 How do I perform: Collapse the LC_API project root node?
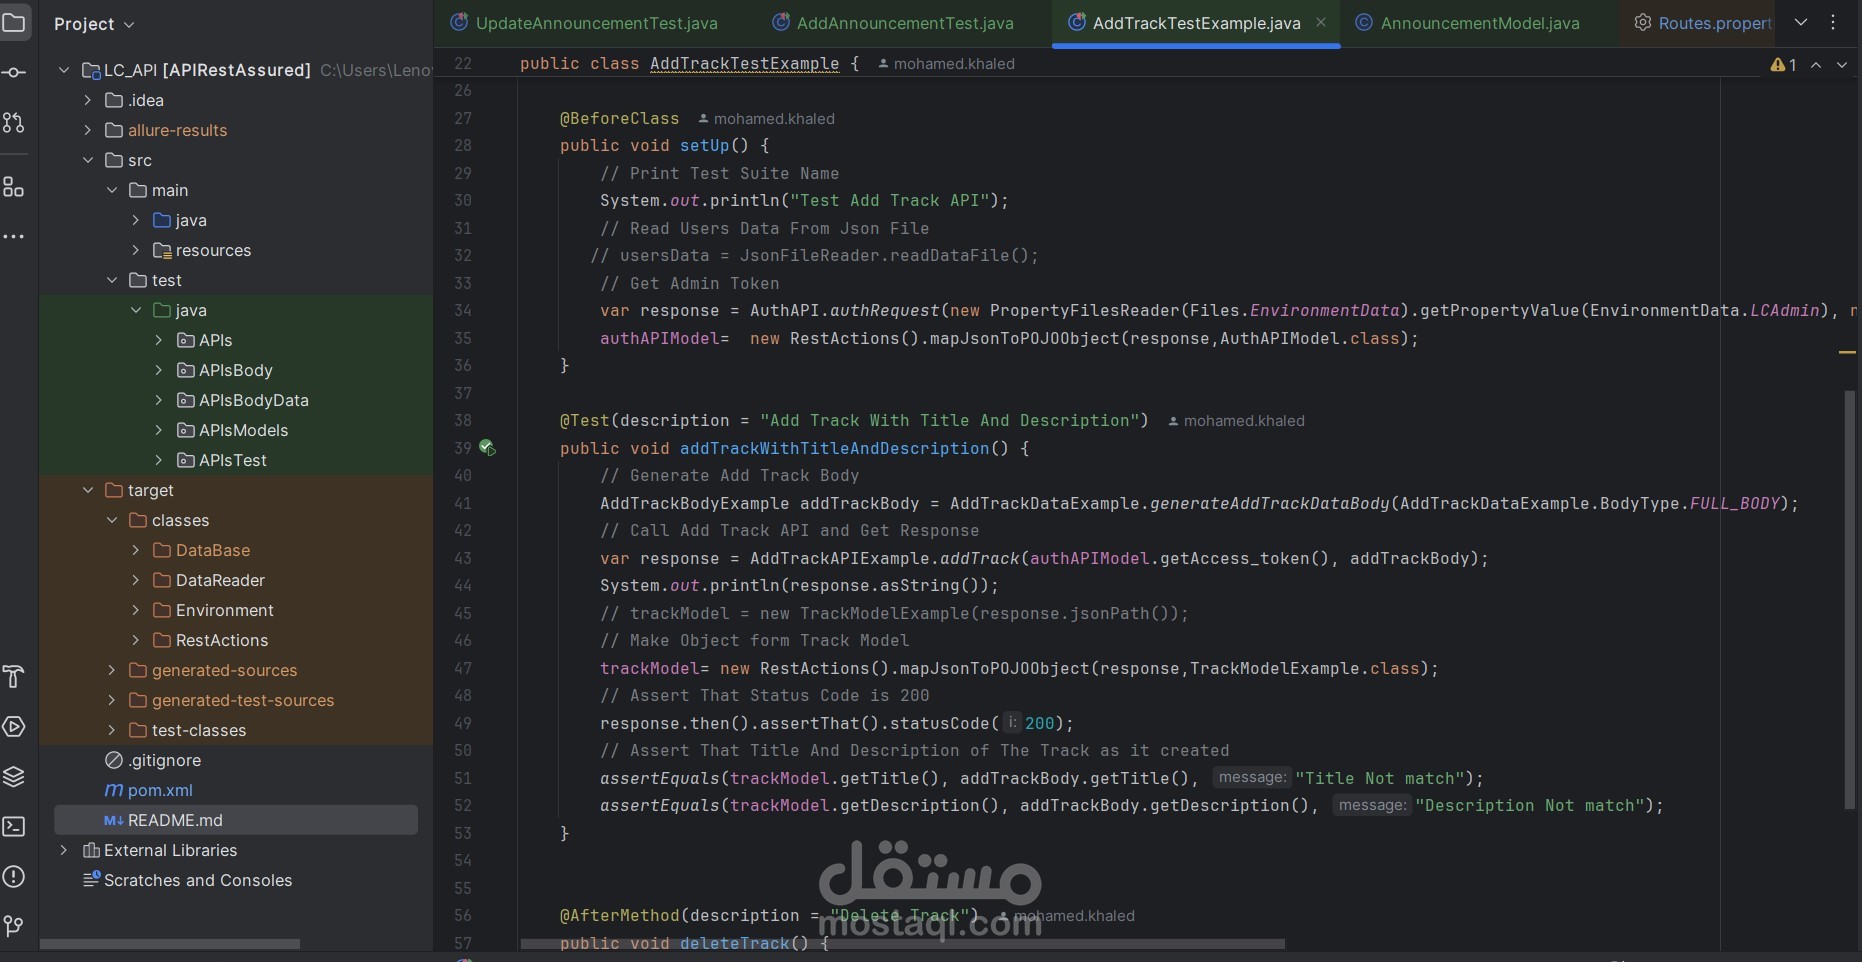point(64,70)
